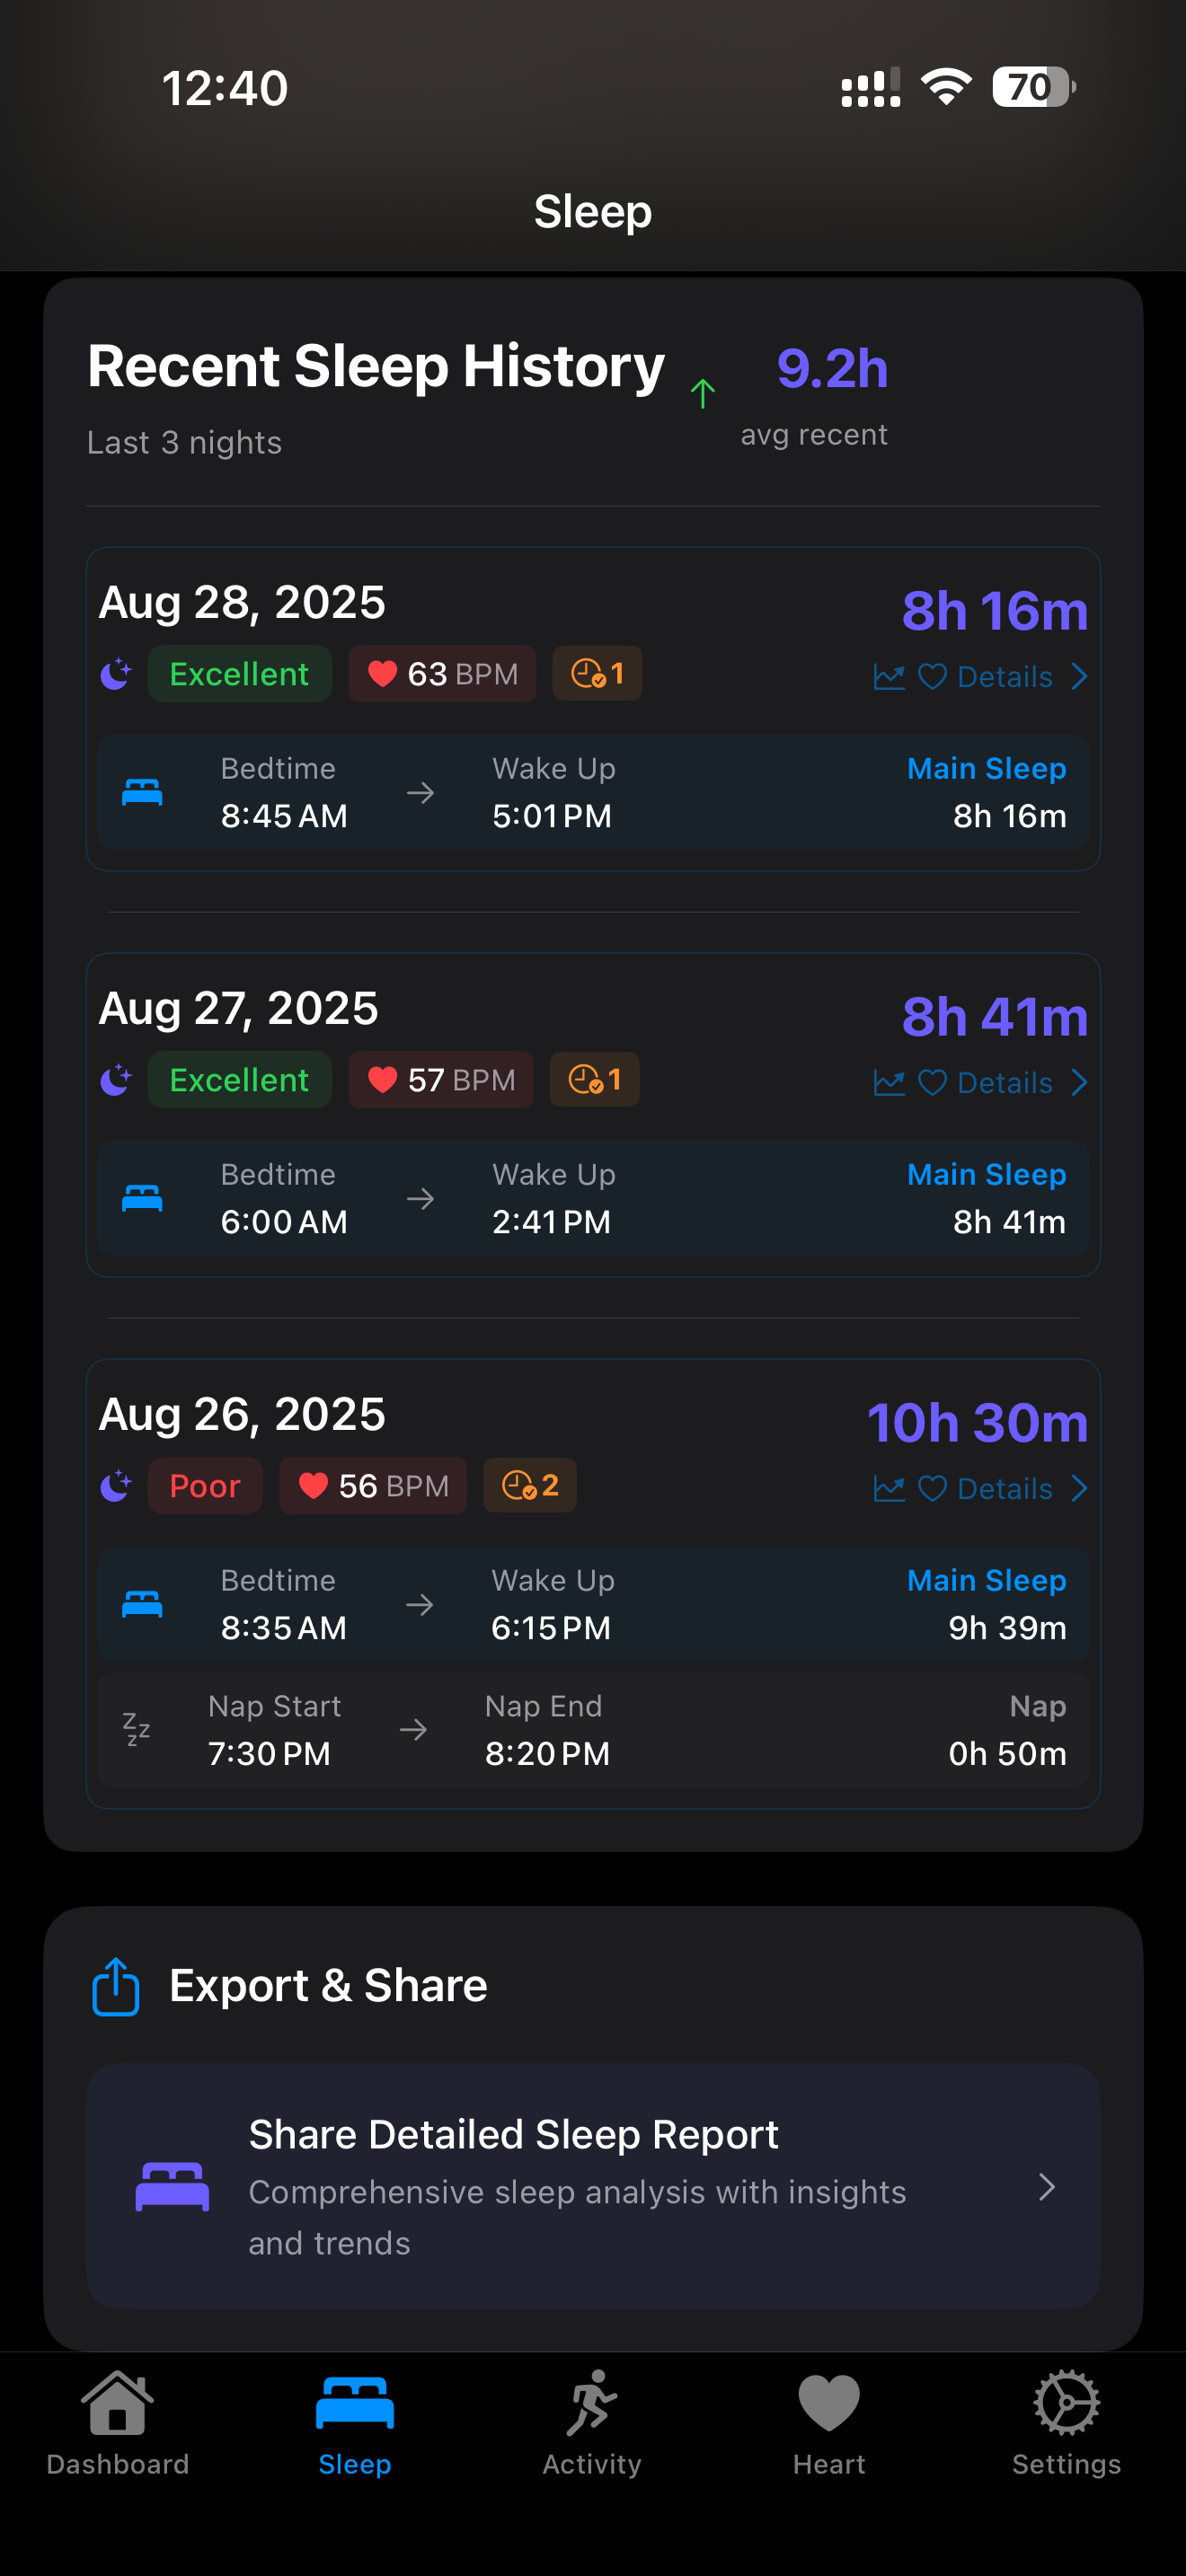Open the Heart tab
Viewport: 1186px width, 2576px height.
pos(829,2421)
